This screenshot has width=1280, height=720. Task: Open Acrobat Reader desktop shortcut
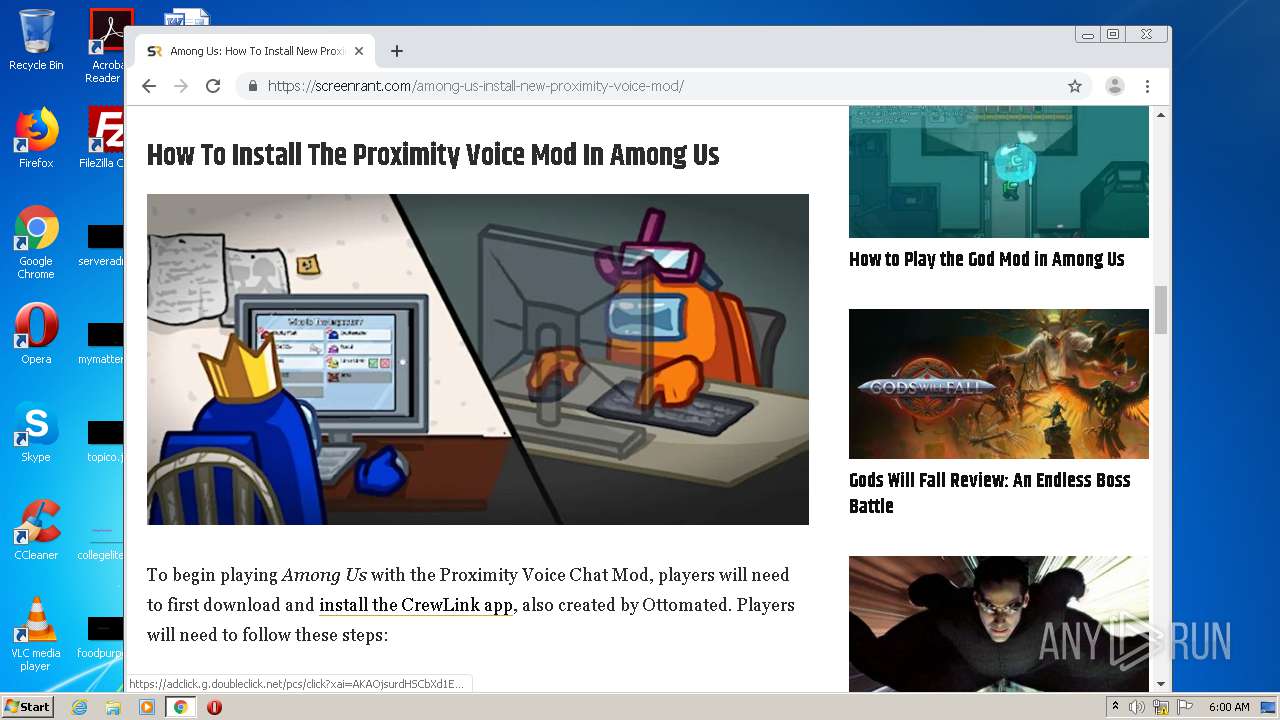(106, 46)
